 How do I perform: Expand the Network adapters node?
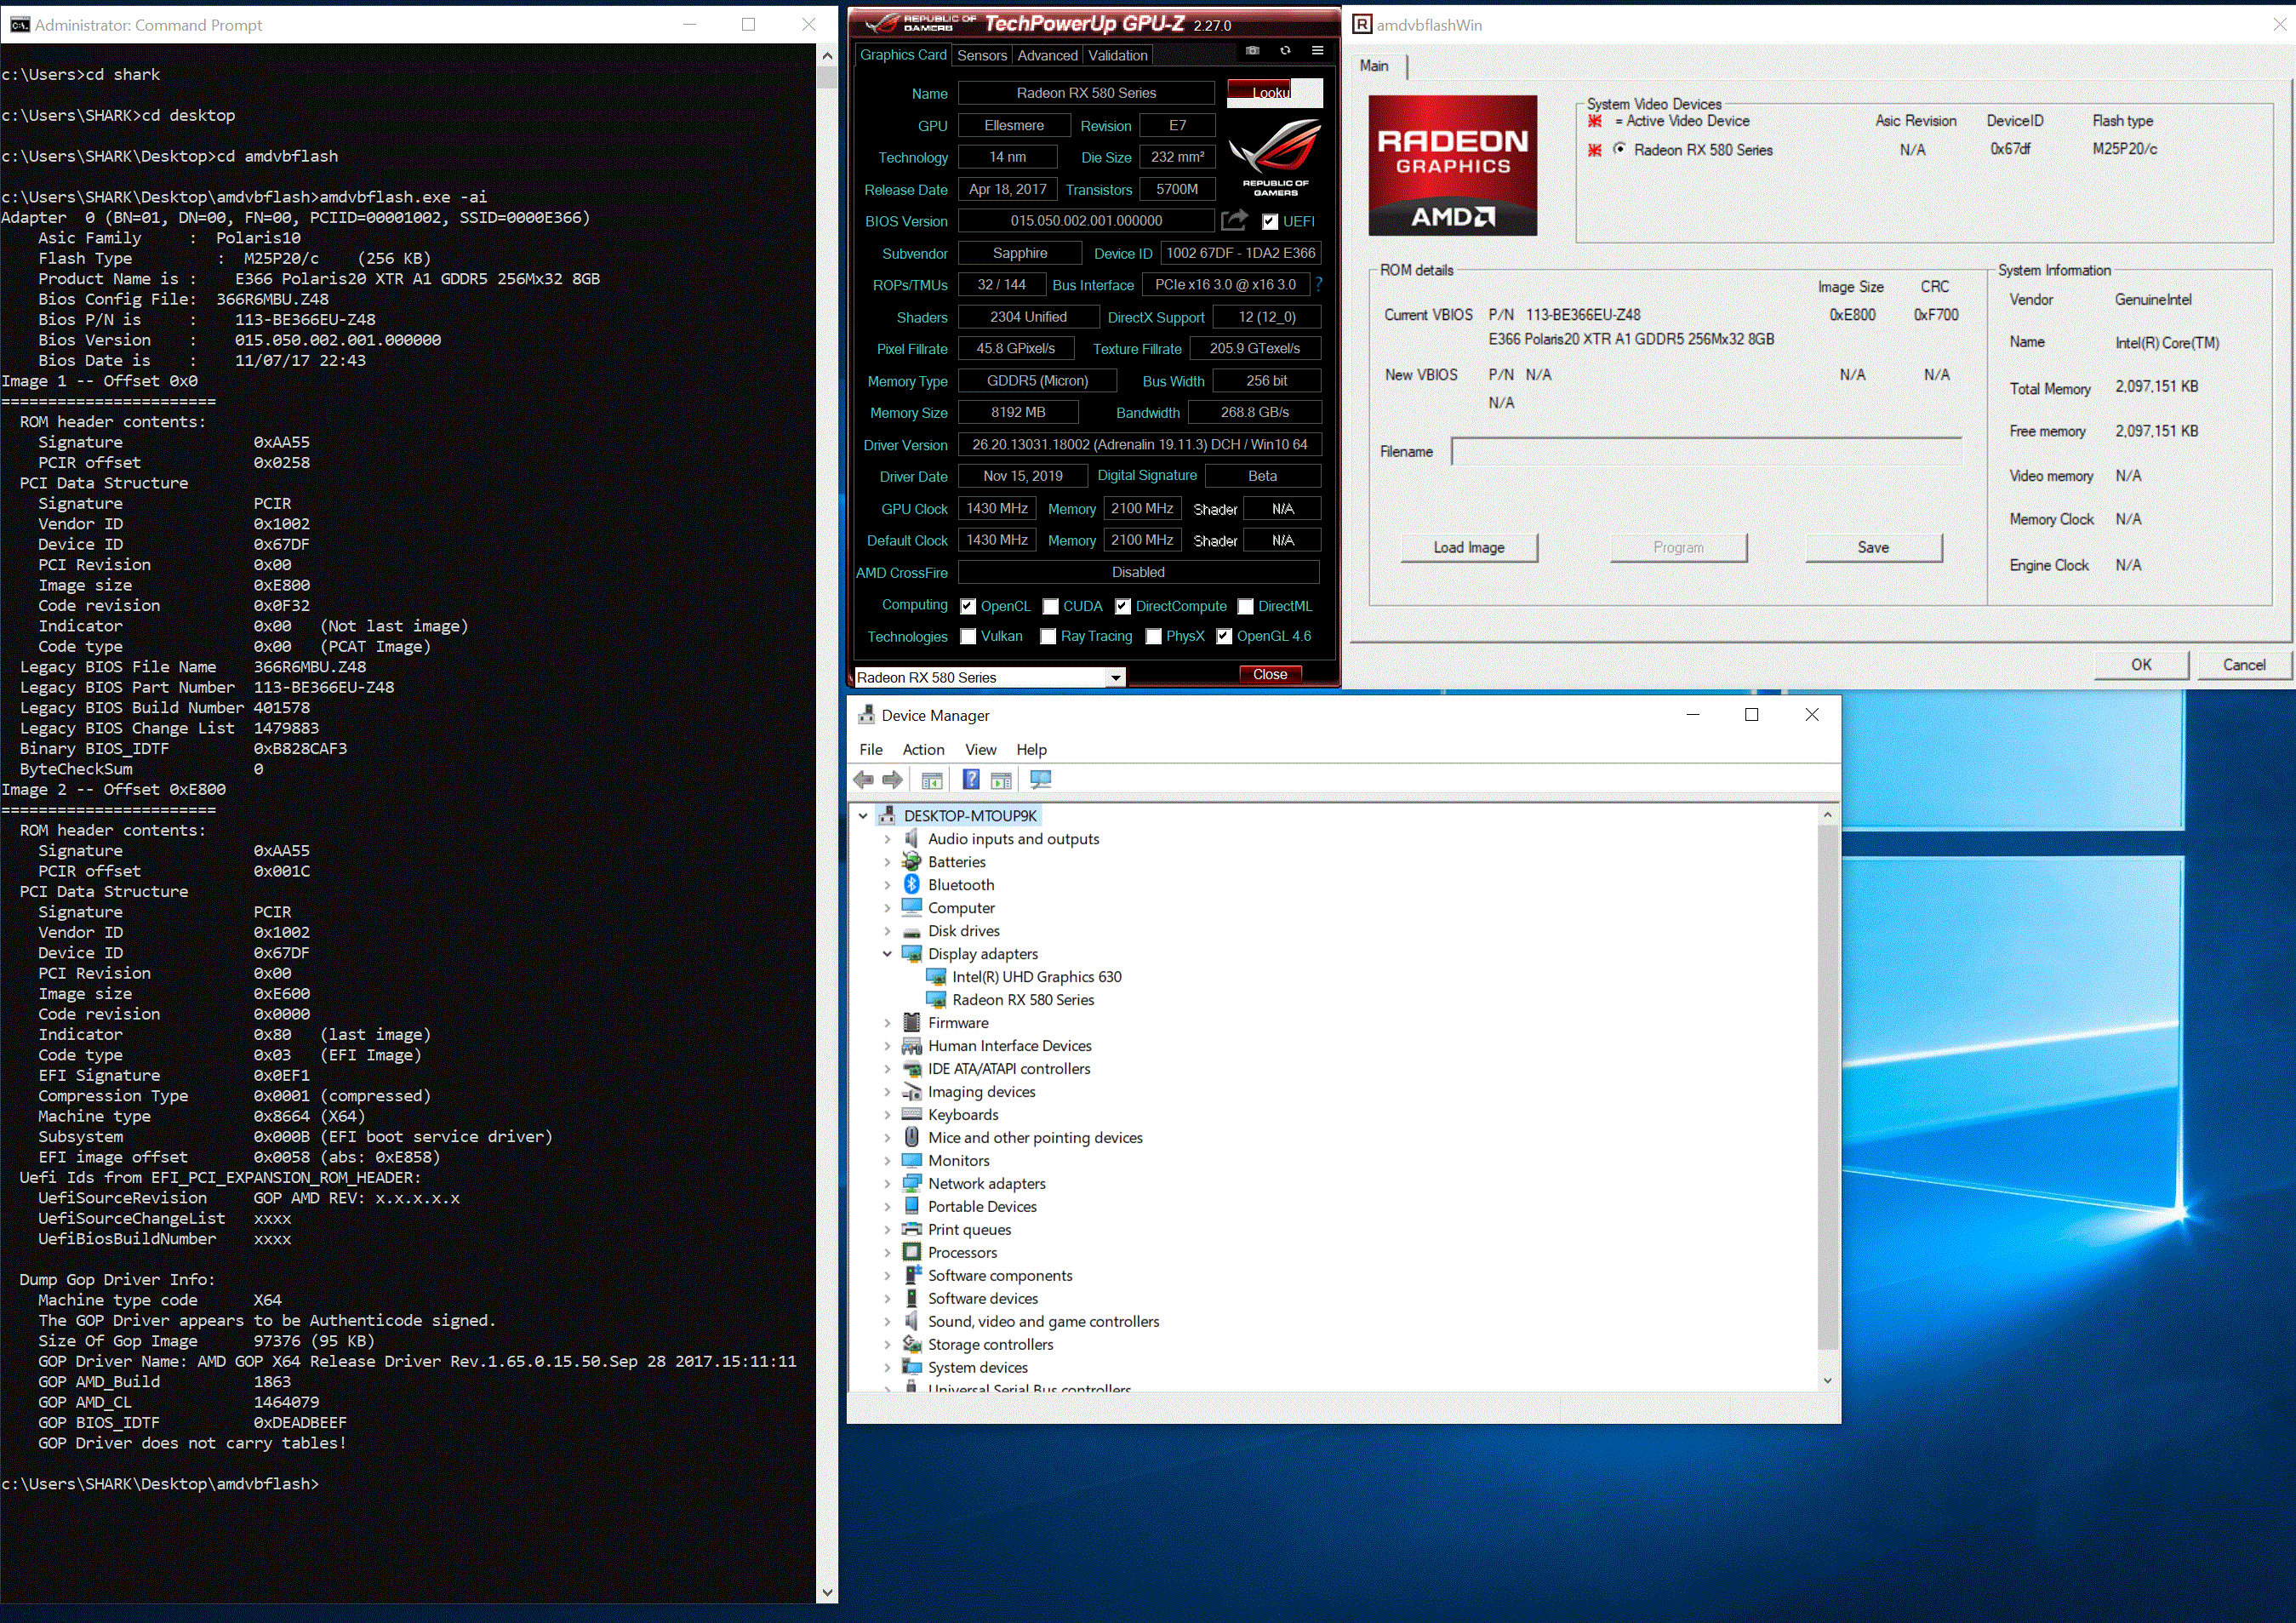[x=887, y=1184]
